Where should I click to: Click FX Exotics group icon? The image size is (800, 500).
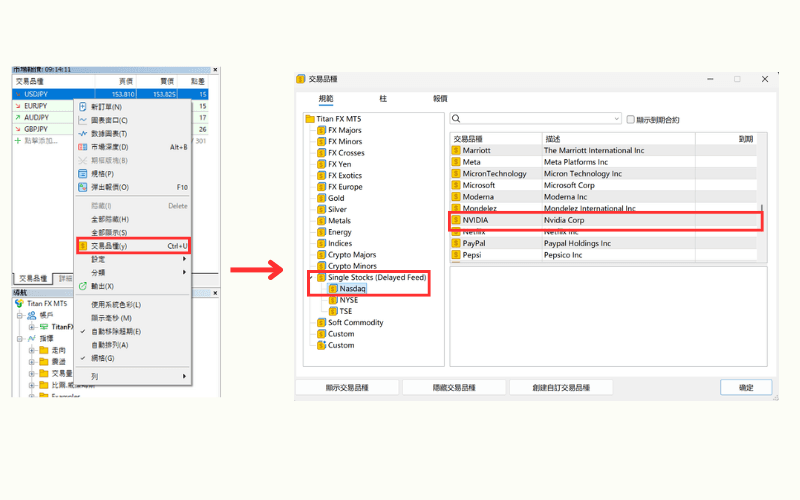pos(321,176)
